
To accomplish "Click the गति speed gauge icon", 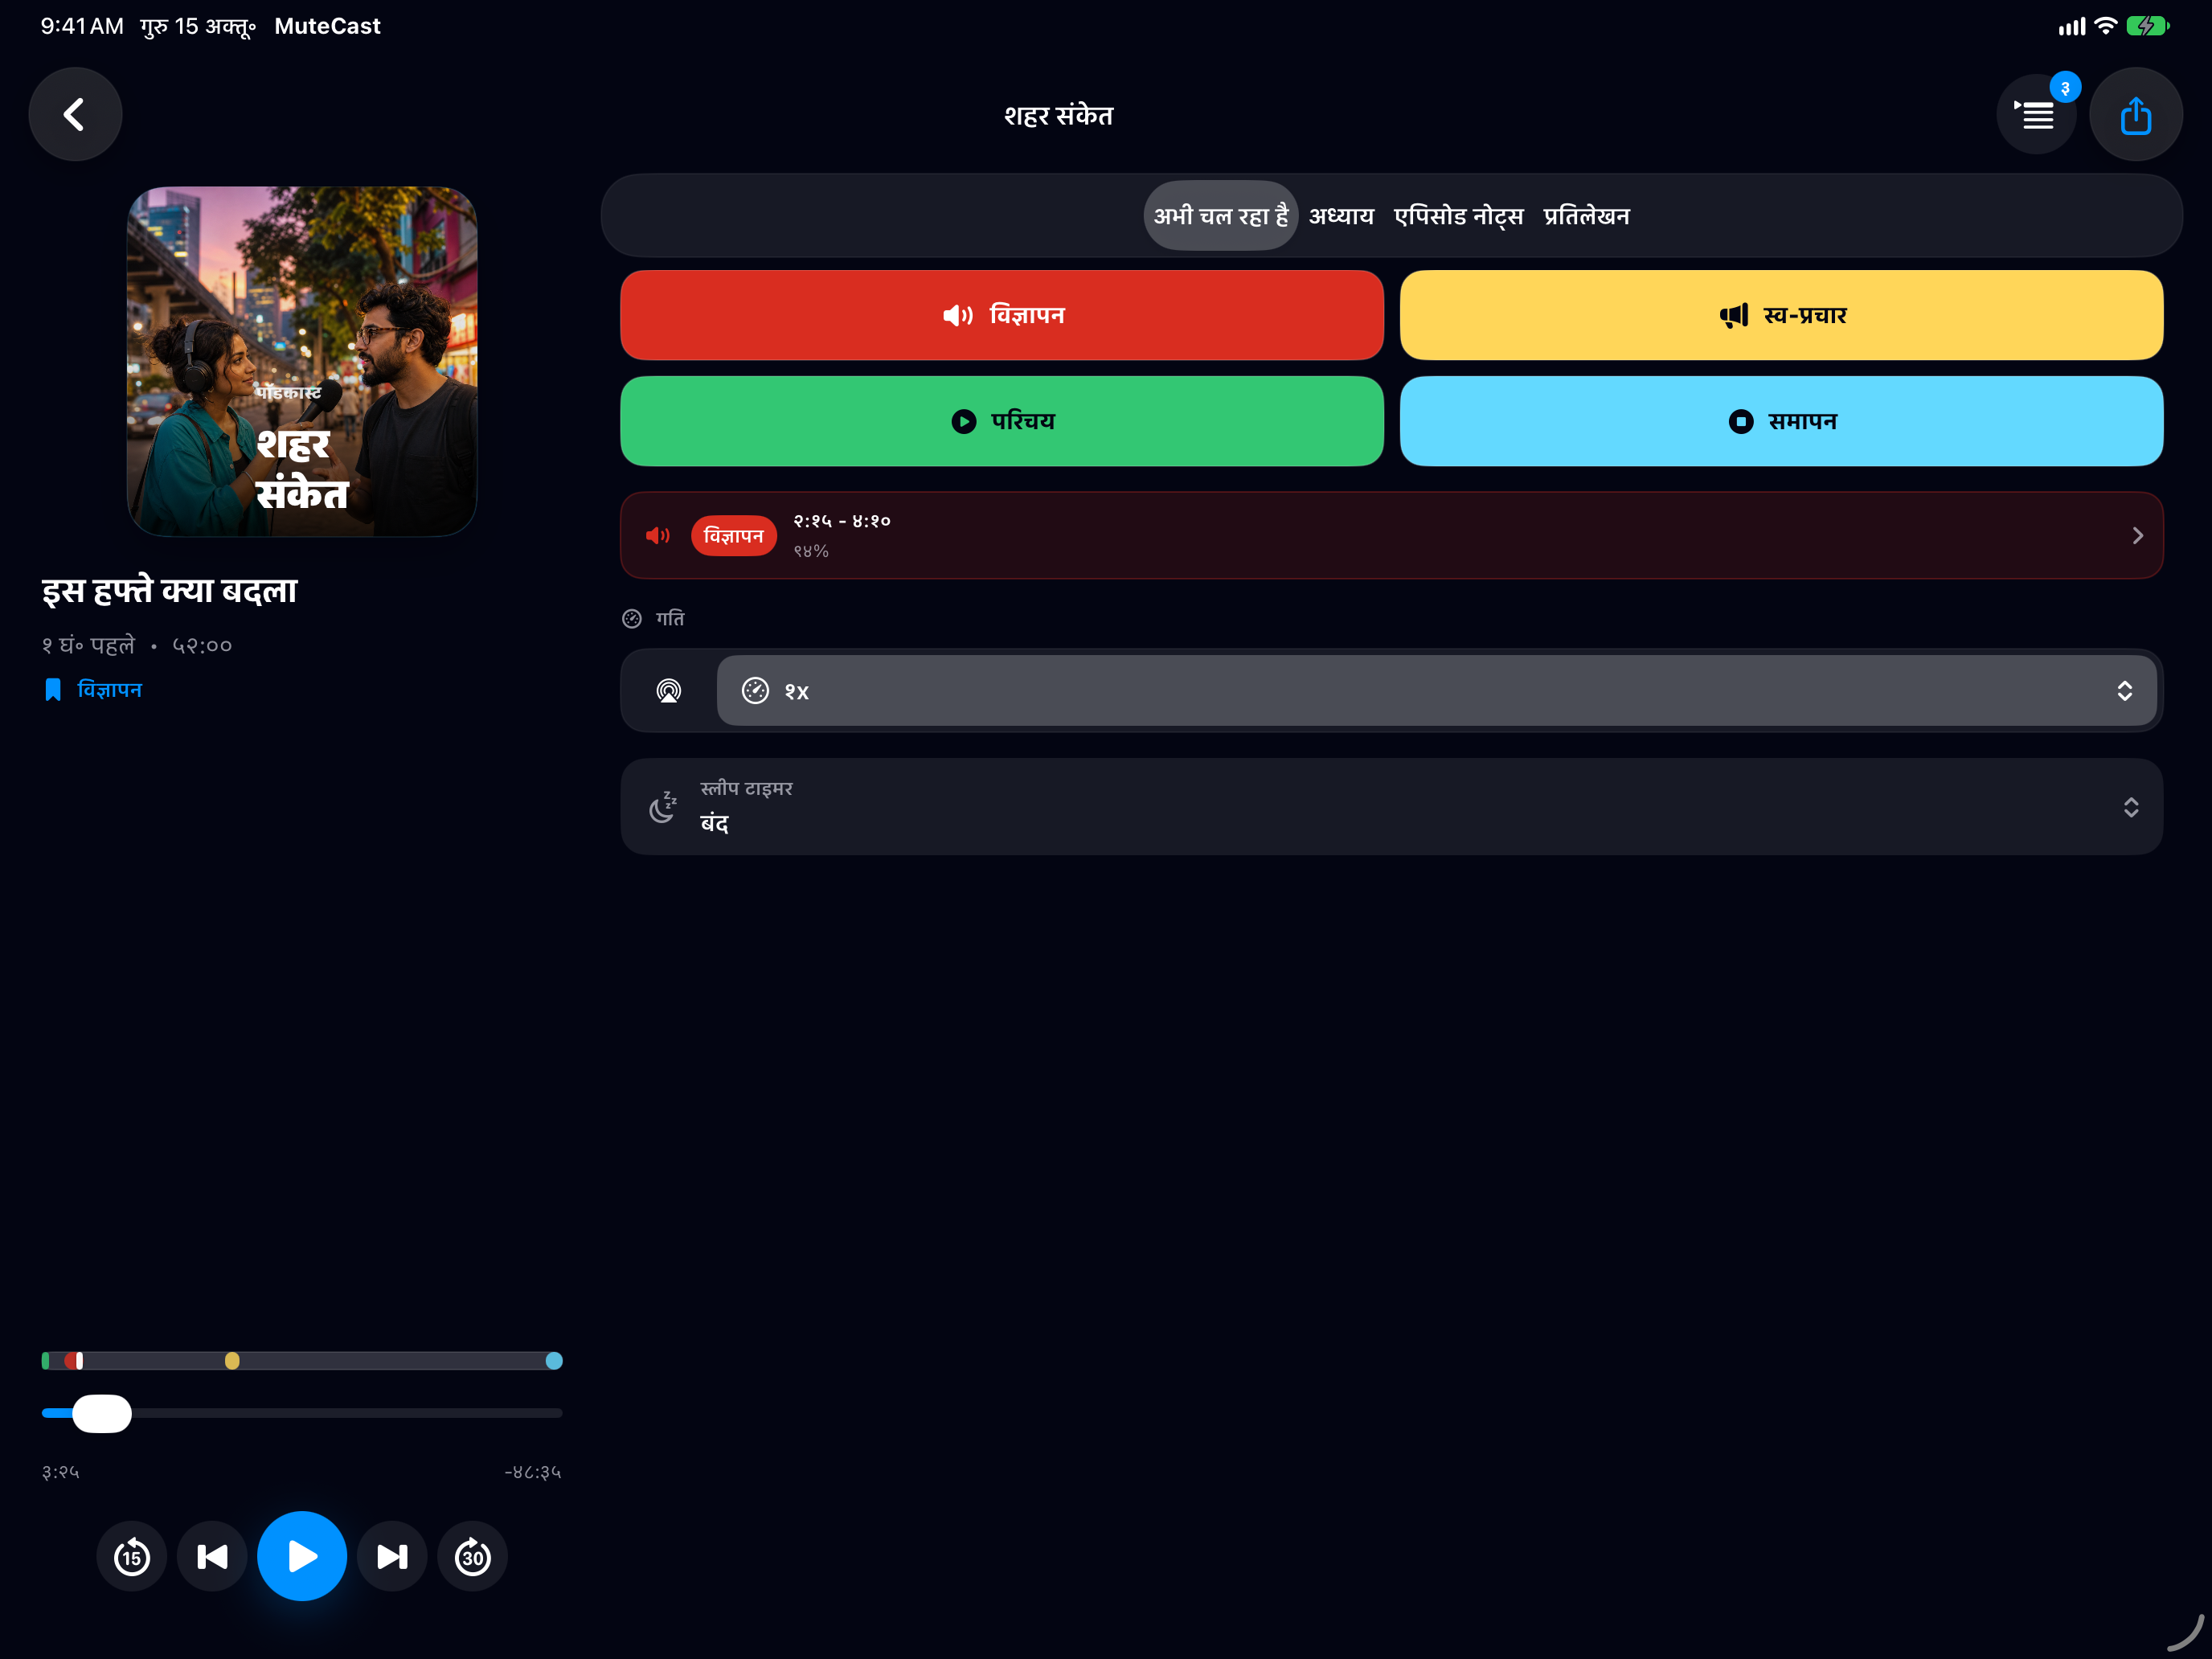I will [x=632, y=619].
